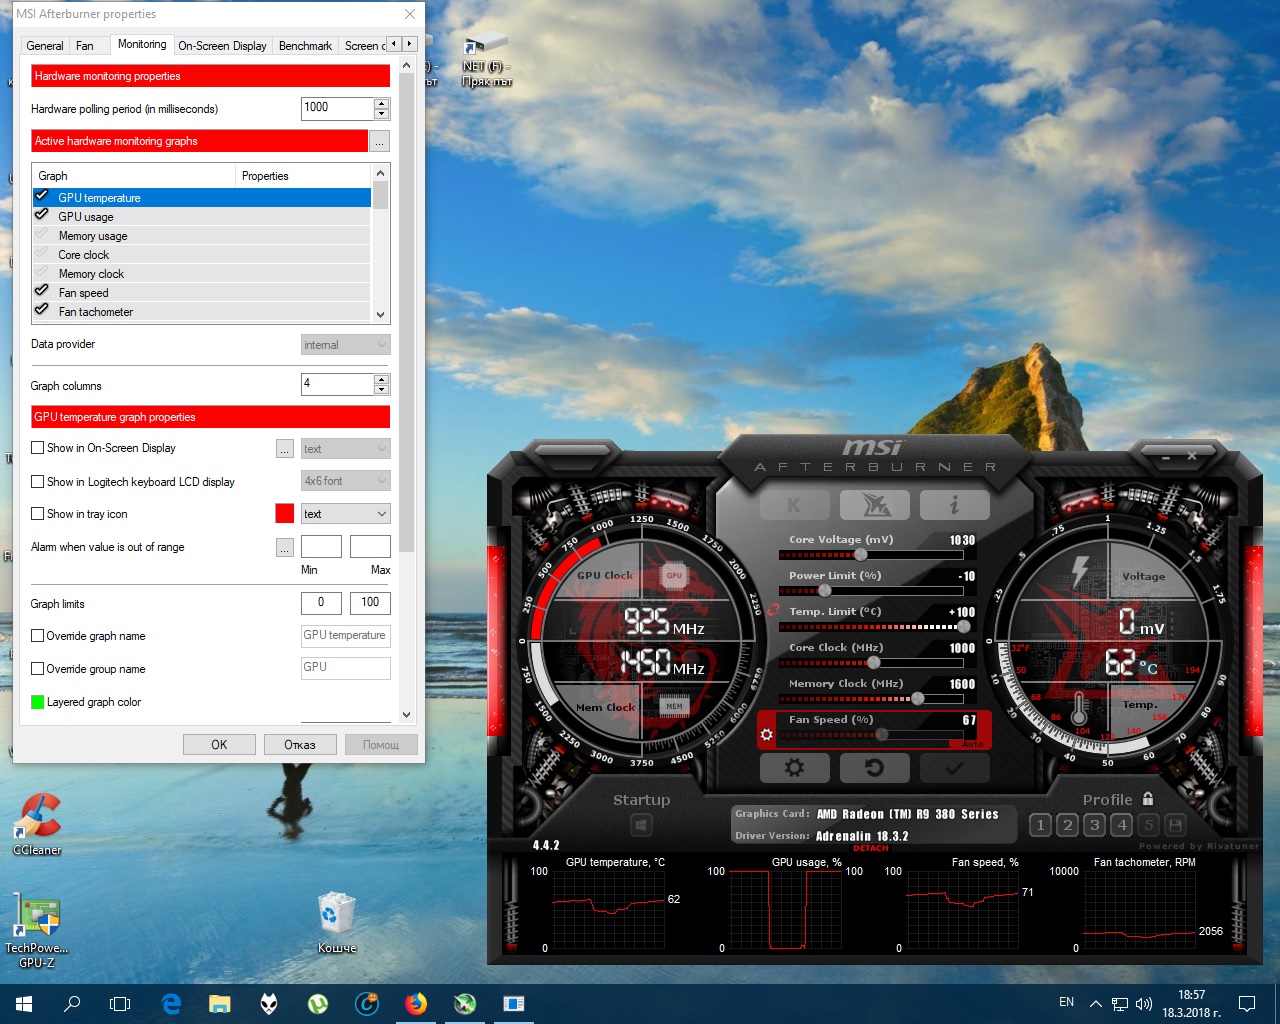Open the 4x6 font dropdown
The width and height of the screenshot is (1280, 1024).
(x=345, y=481)
